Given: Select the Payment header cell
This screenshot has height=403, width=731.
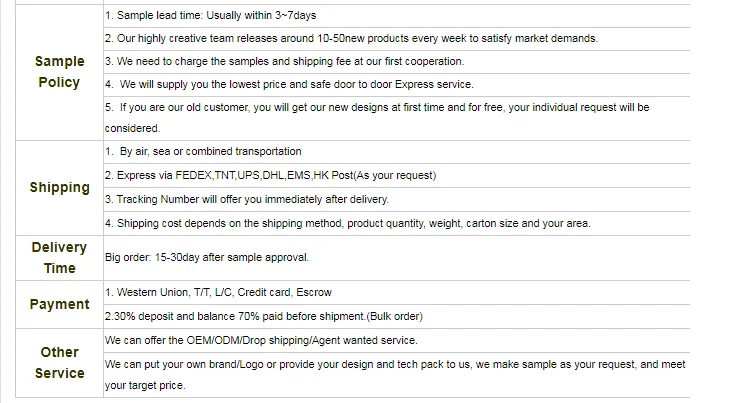Looking at the screenshot, I should 59,305.
